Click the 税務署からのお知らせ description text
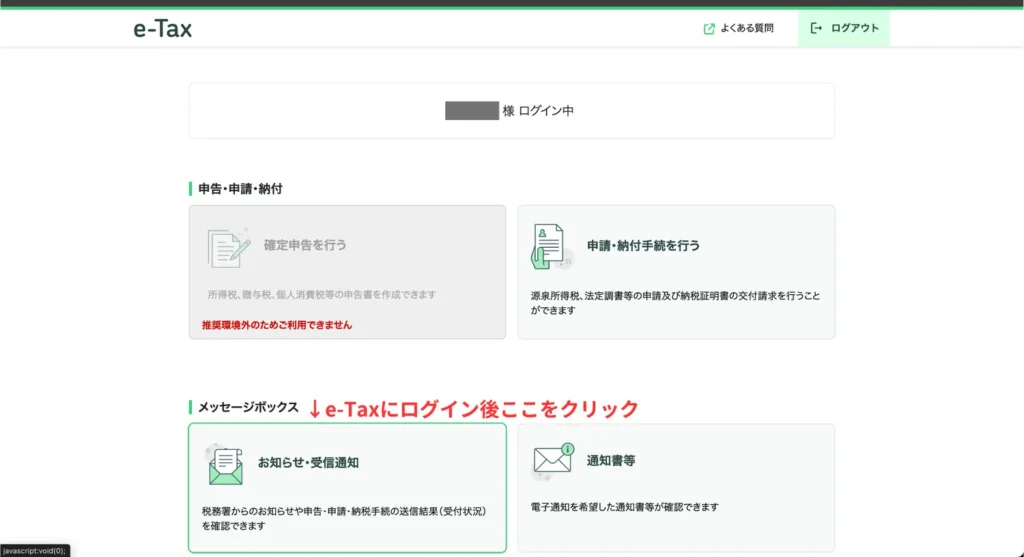1024x557 pixels. 344,518
